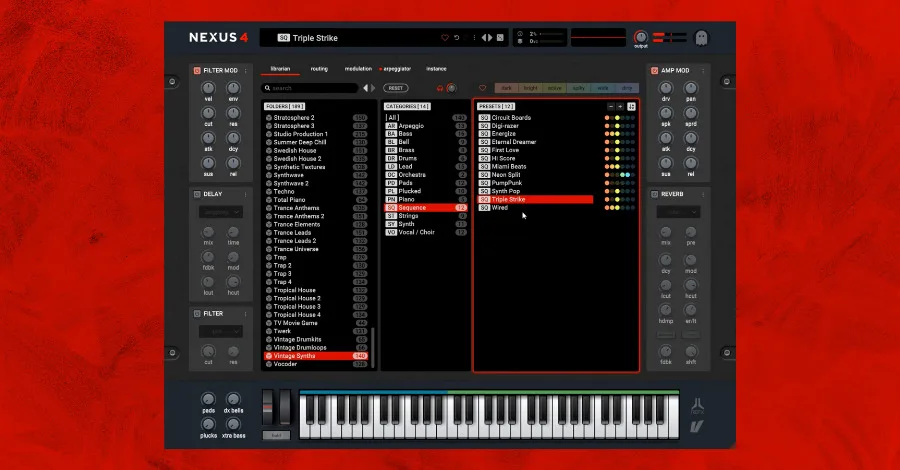Click the search history left arrow
The image size is (900, 470).
366,88
